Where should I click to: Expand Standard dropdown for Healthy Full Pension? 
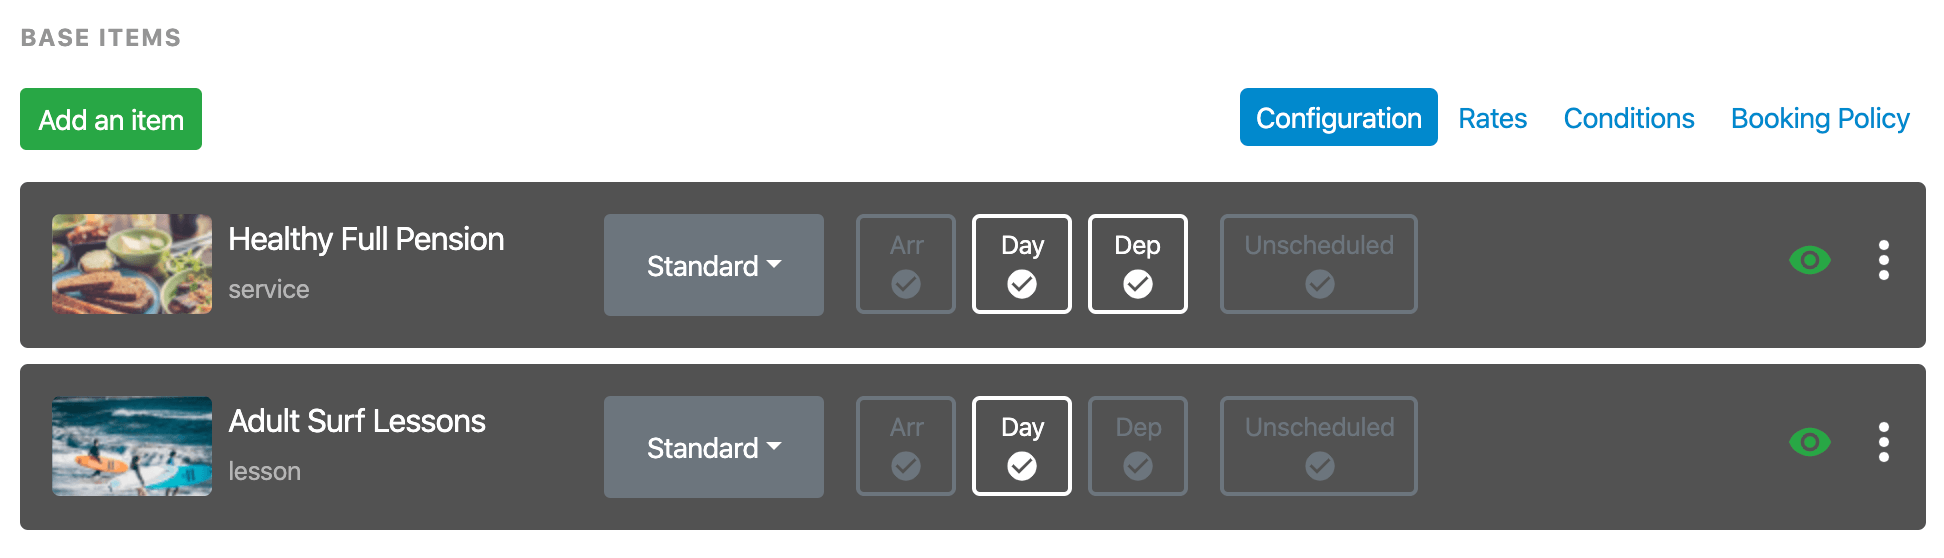click(714, 265)
